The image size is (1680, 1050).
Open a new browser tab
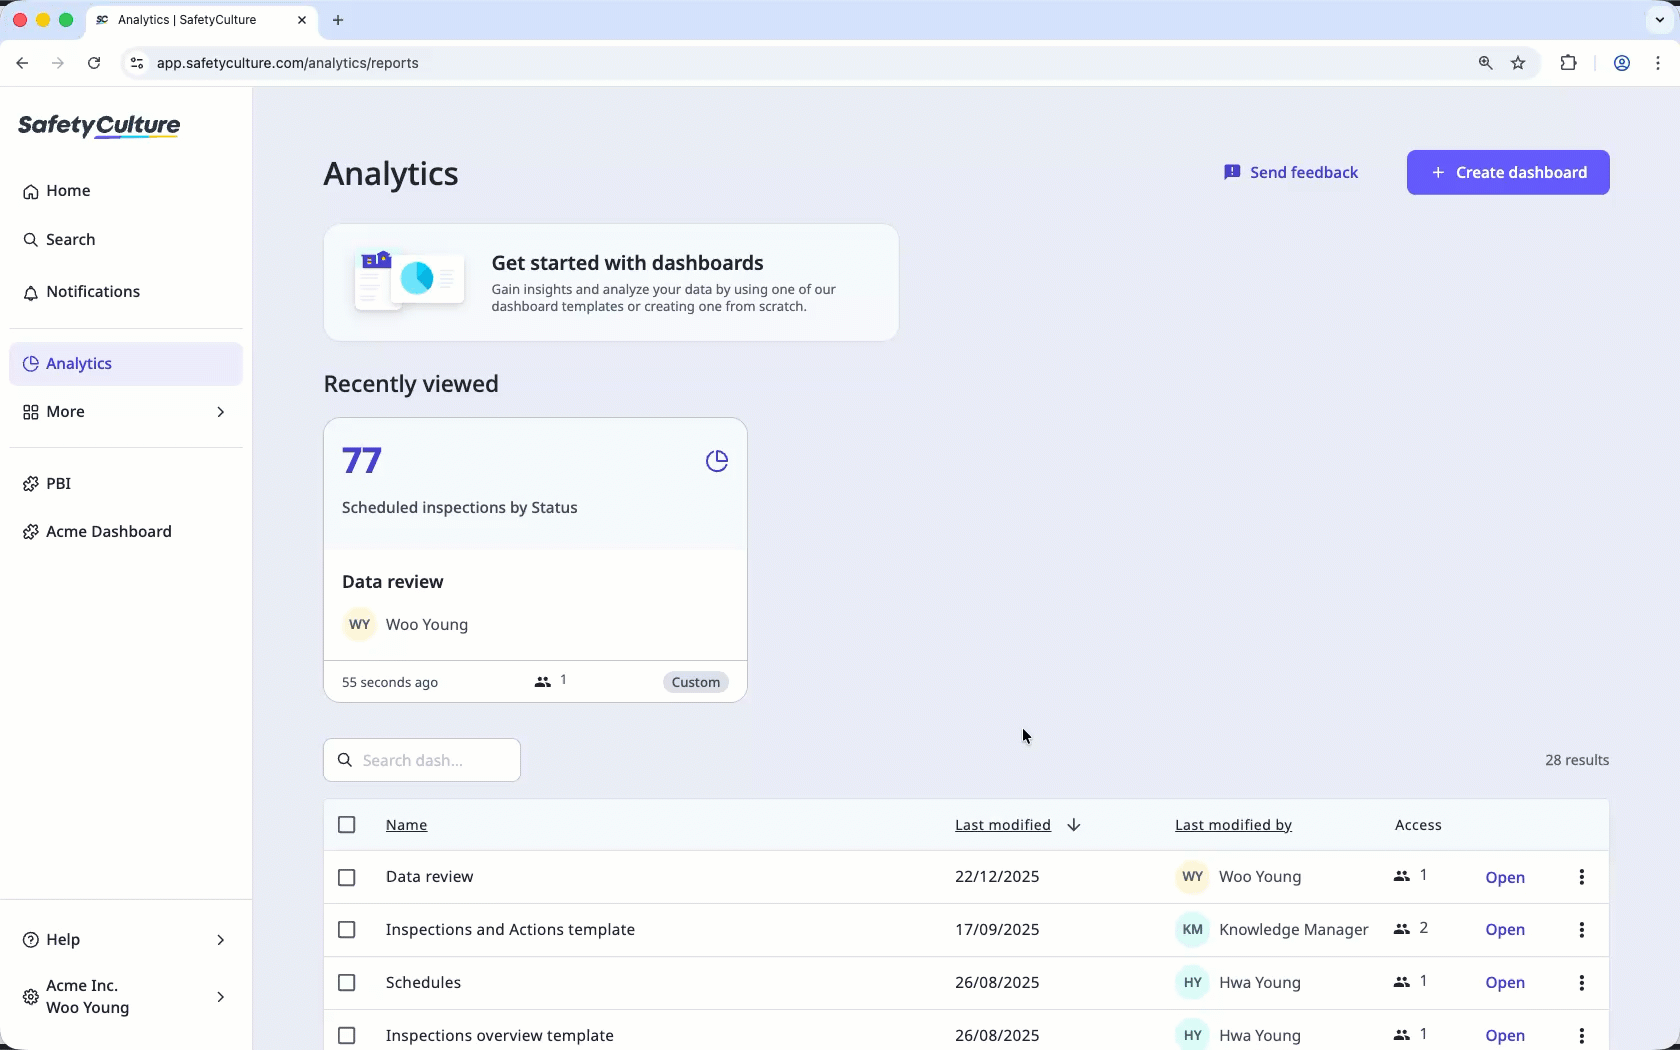point(338,20)
